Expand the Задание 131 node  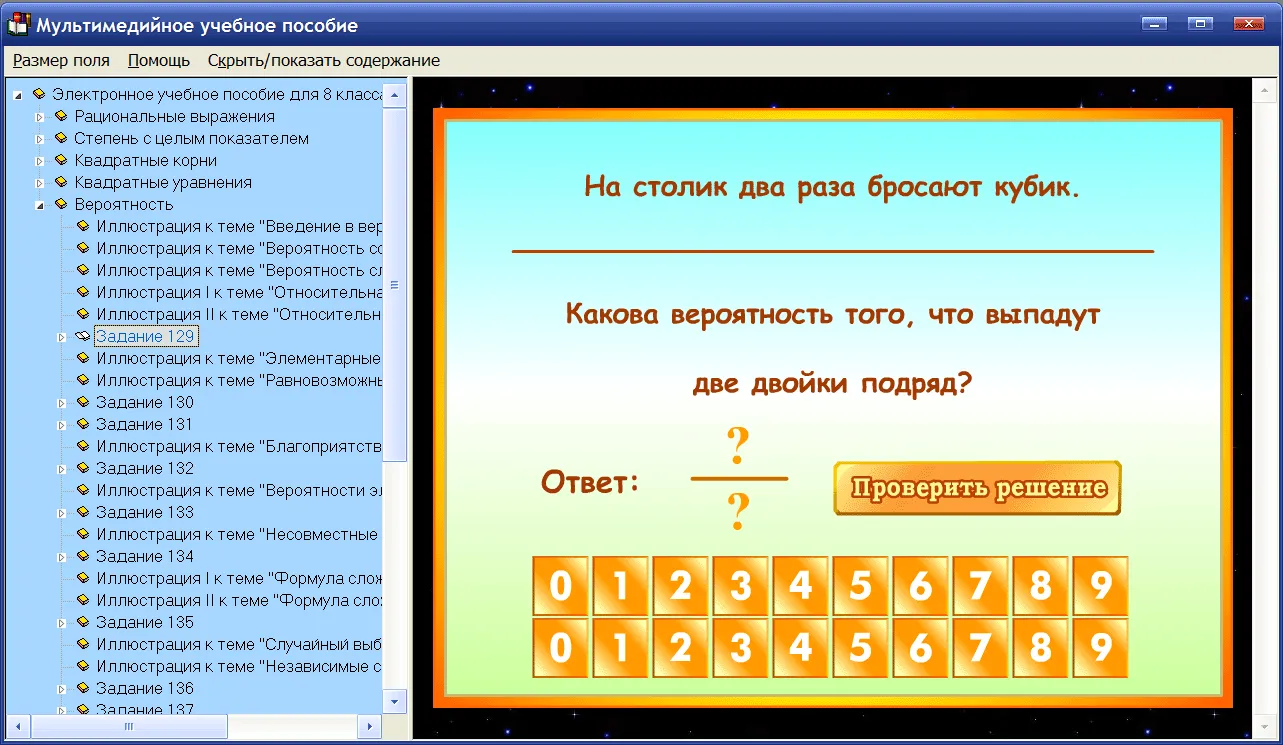(62, 424)
